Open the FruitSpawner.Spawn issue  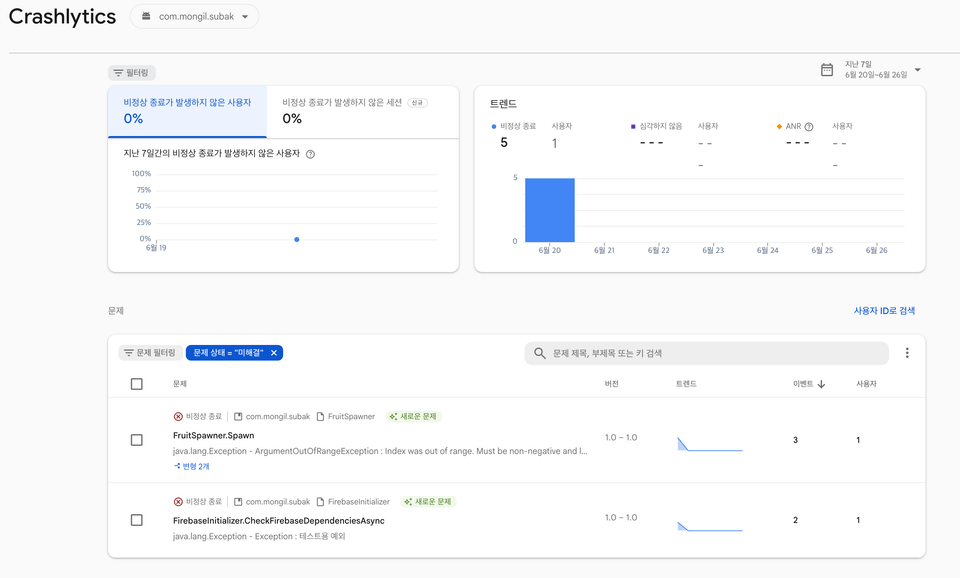tap(214, 435)
